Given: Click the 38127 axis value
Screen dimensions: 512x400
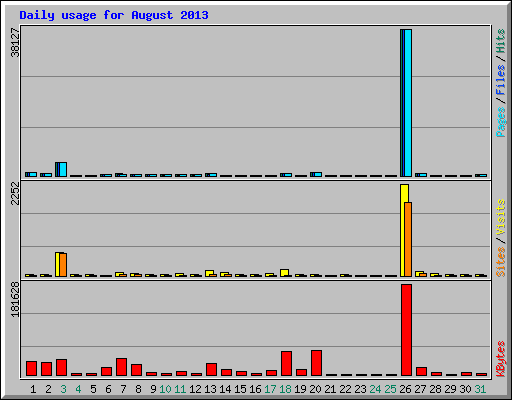Looking at the screenshot, I should 15,43.
